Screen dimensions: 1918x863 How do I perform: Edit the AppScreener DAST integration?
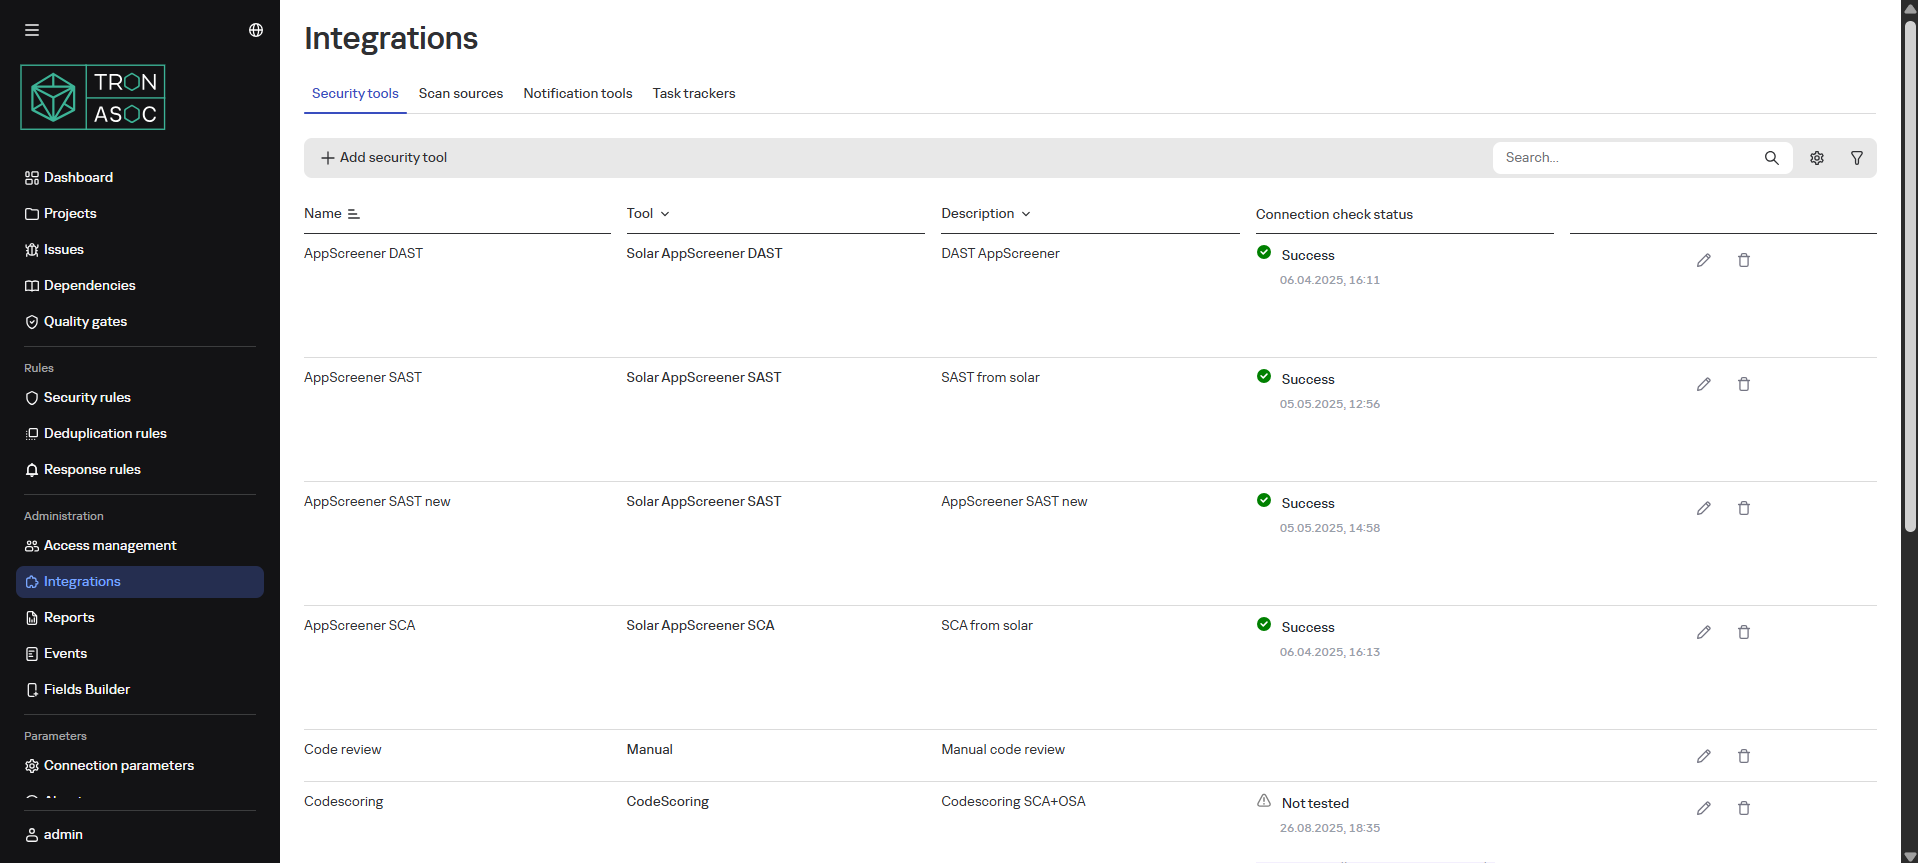point(1704,260)
